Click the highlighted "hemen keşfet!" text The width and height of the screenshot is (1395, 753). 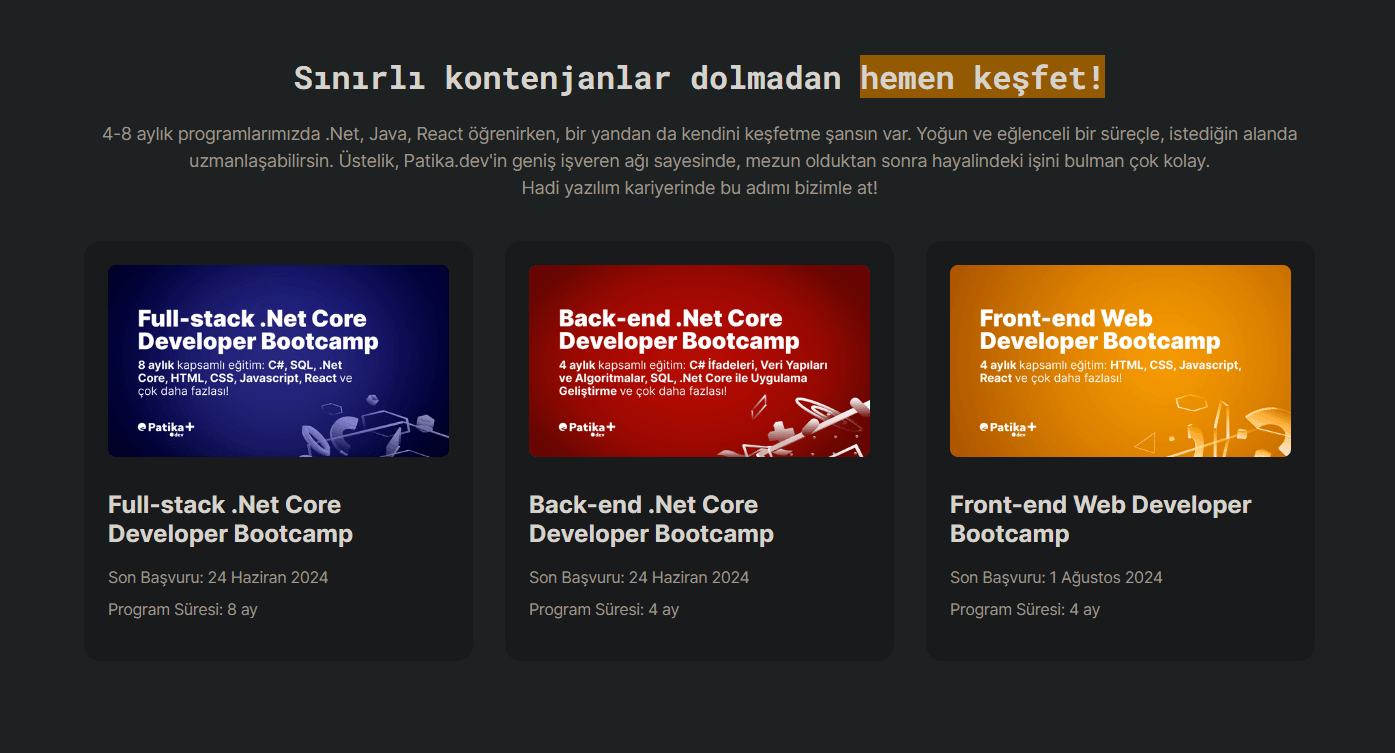point(981,77)
